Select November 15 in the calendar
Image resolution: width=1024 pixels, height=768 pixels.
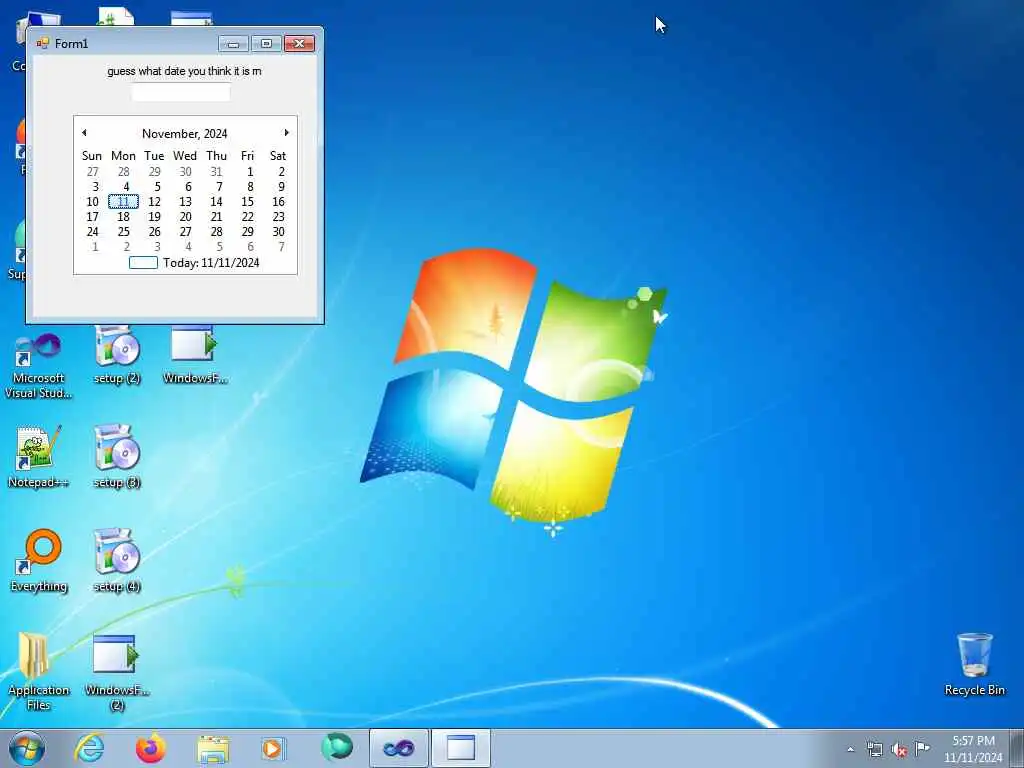248,202
